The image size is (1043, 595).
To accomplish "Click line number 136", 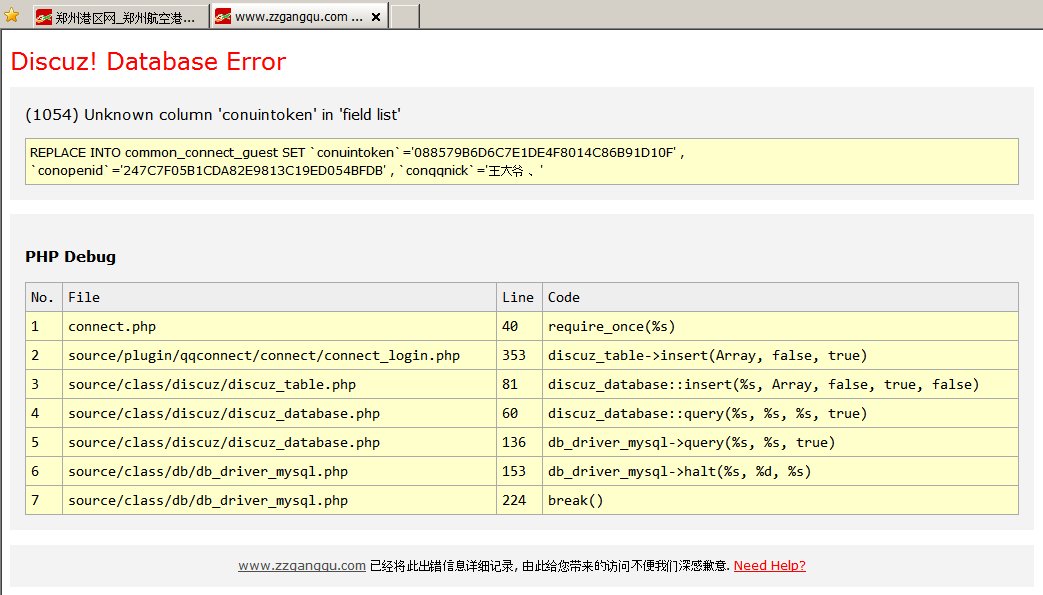I will click(x=514, y=443).
